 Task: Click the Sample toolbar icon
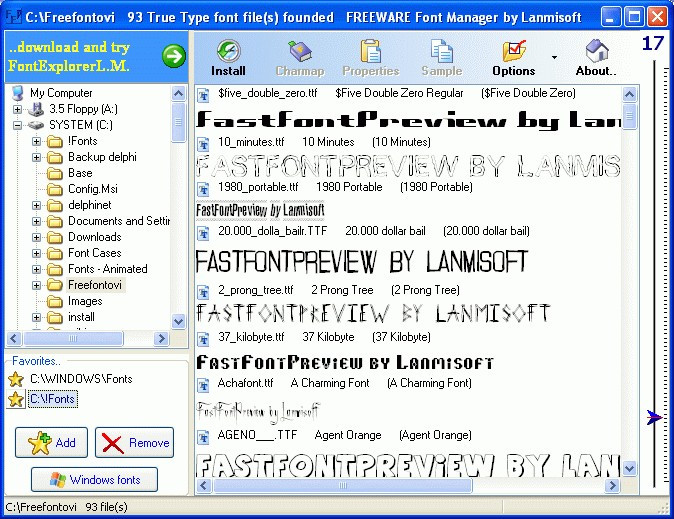(441, 51)
